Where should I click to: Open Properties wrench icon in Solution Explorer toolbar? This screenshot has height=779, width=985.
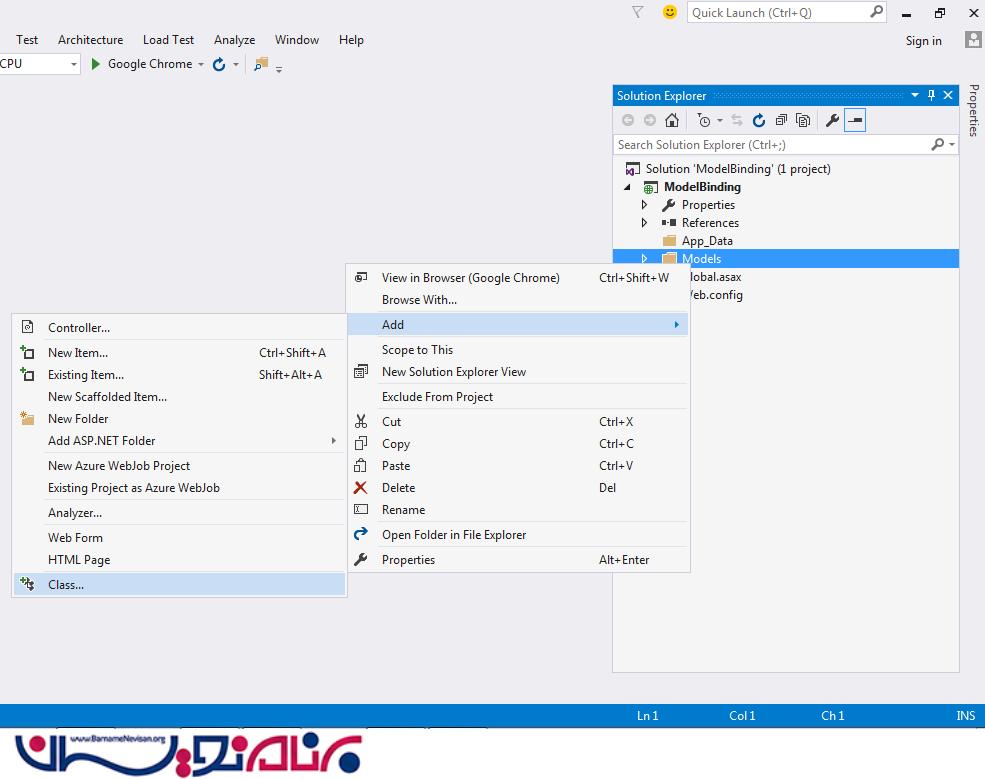tap(832, 121)
